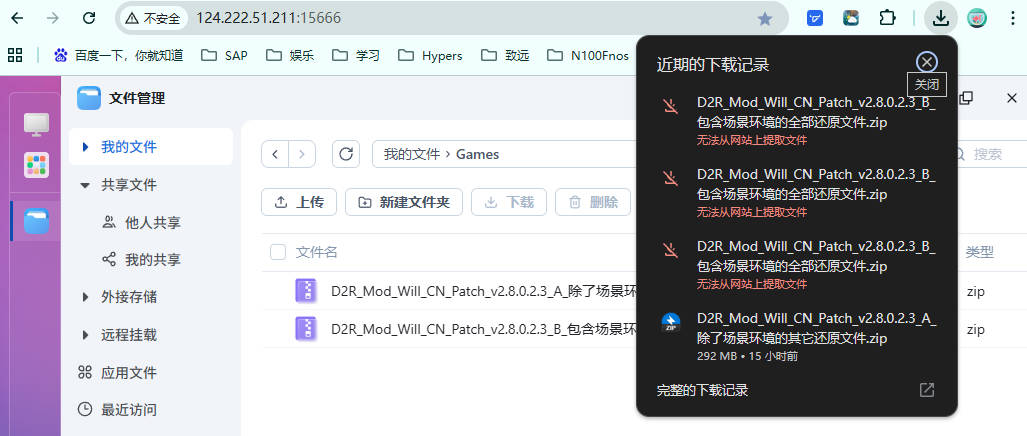Click Games in the breadcrumb path
This screenshot has height=436, width=1027.
point(477,154)
